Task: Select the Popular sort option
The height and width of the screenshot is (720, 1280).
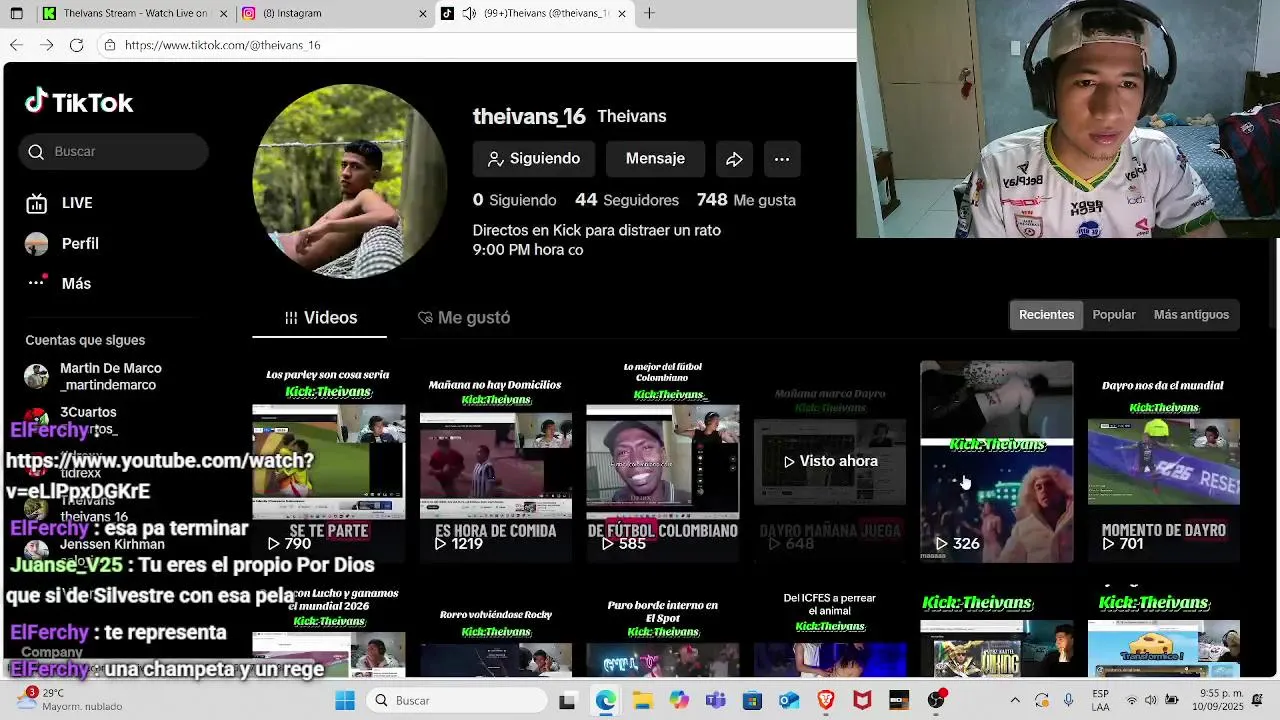Action: (1114, 315)
